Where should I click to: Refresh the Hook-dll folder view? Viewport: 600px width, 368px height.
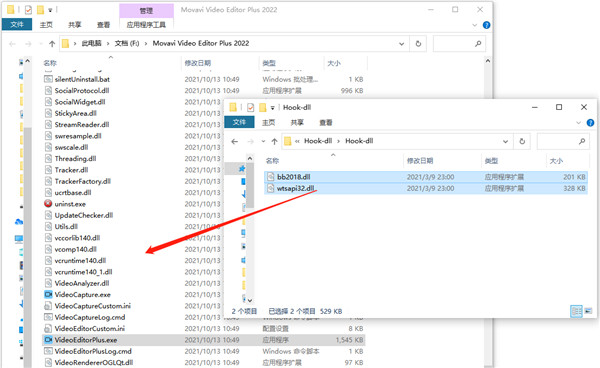point(522,141)
